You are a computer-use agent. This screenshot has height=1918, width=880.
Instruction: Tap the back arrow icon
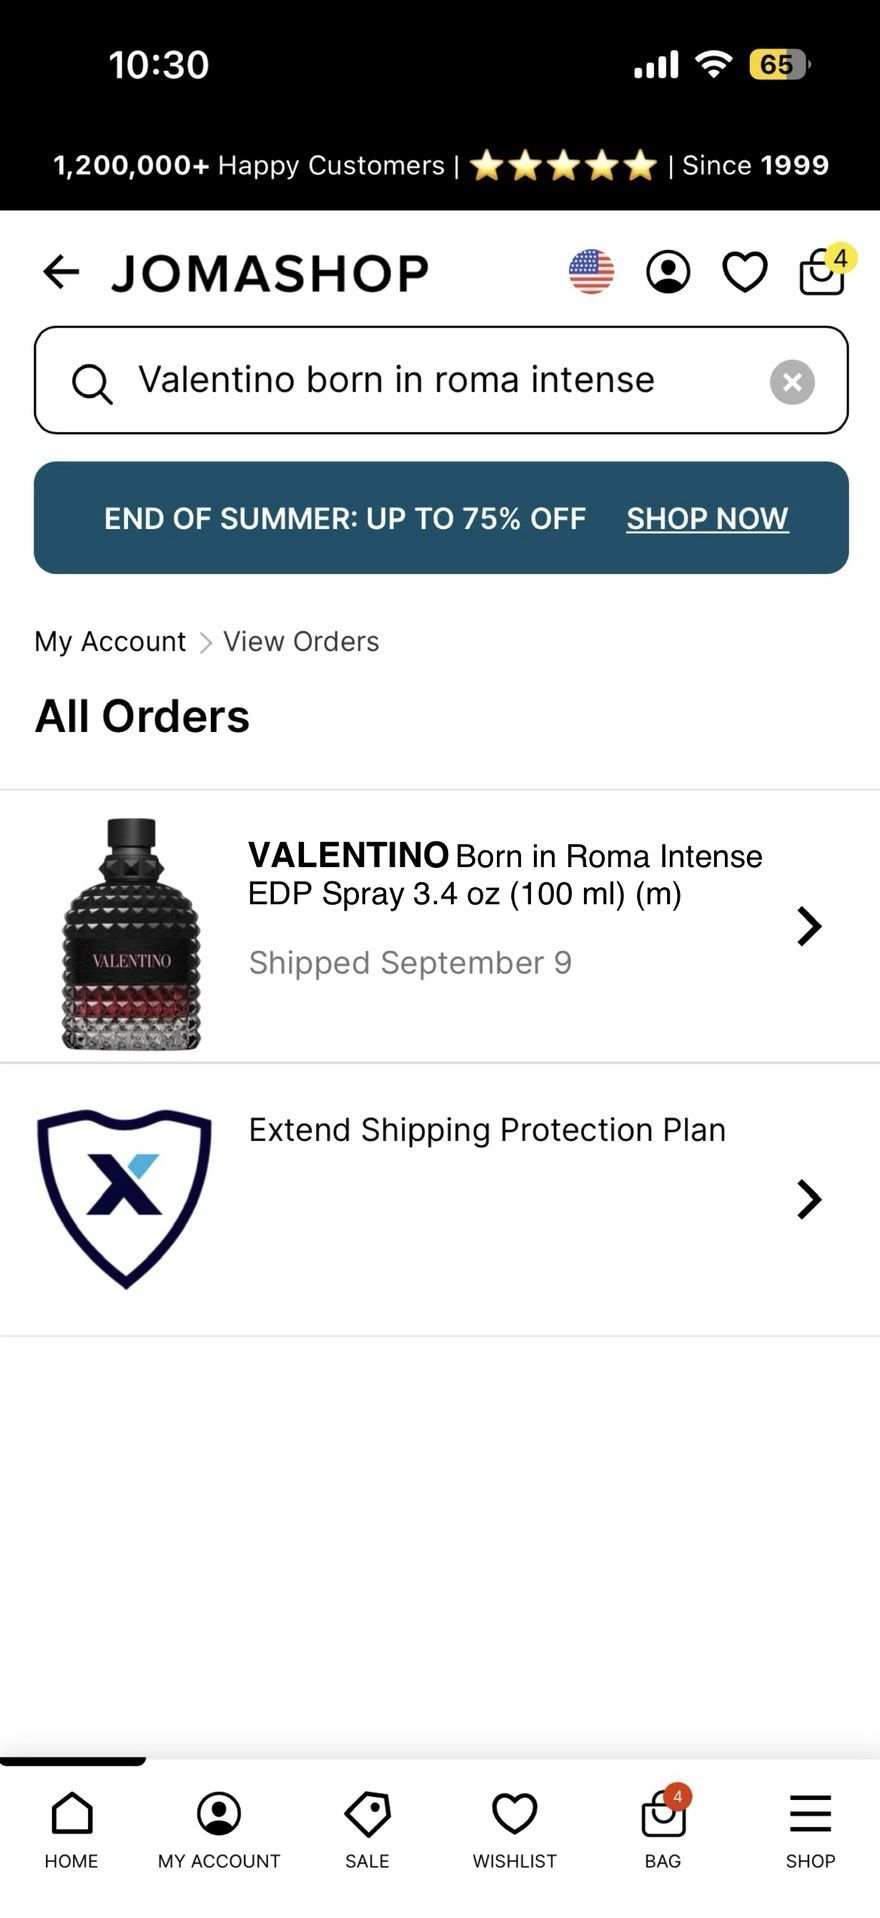(x=61, y=272)
